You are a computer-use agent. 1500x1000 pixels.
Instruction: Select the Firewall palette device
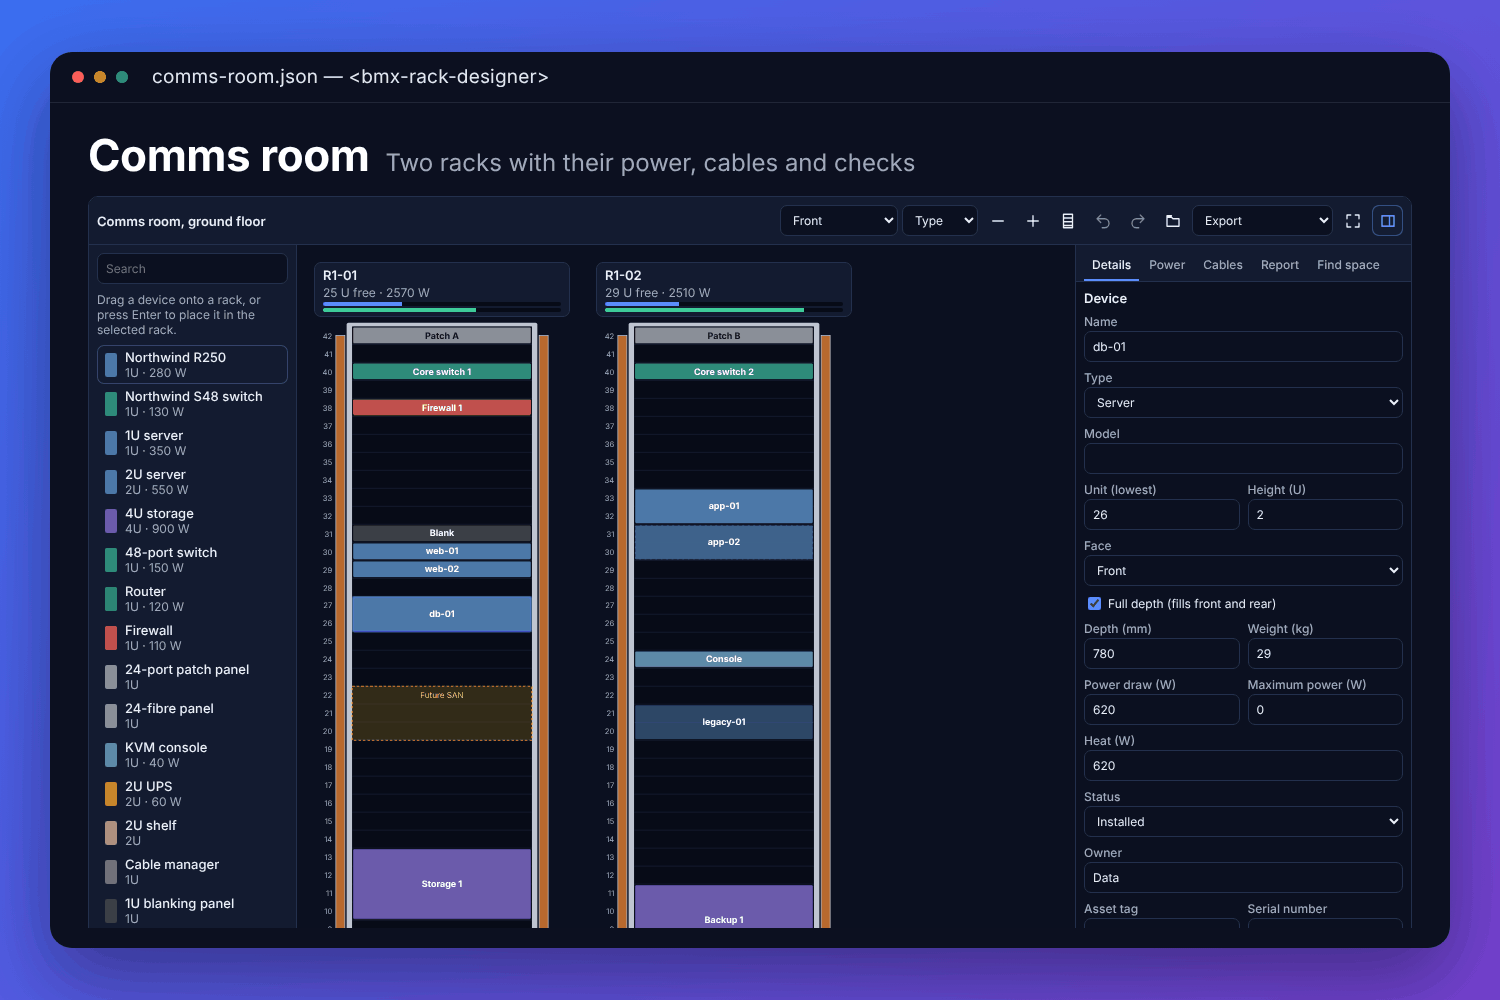click(192, 638)
